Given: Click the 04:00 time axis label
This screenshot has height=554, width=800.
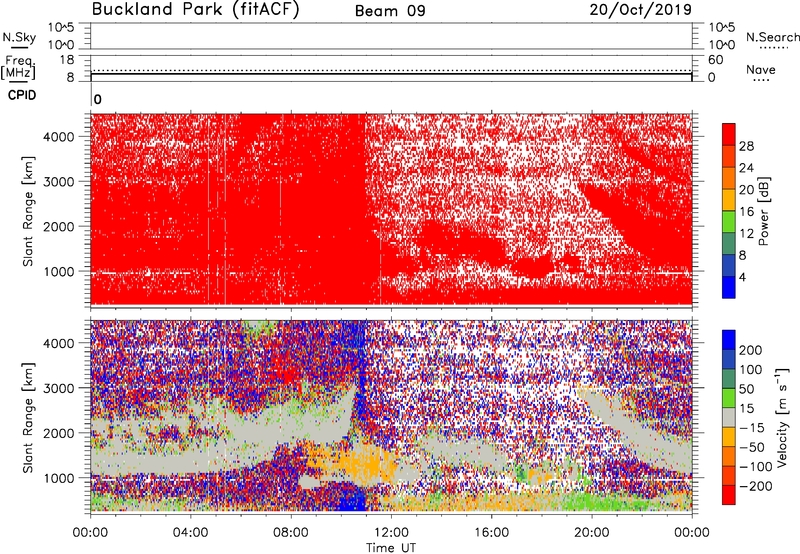Looking at the screenshot, I should [190, 533].
